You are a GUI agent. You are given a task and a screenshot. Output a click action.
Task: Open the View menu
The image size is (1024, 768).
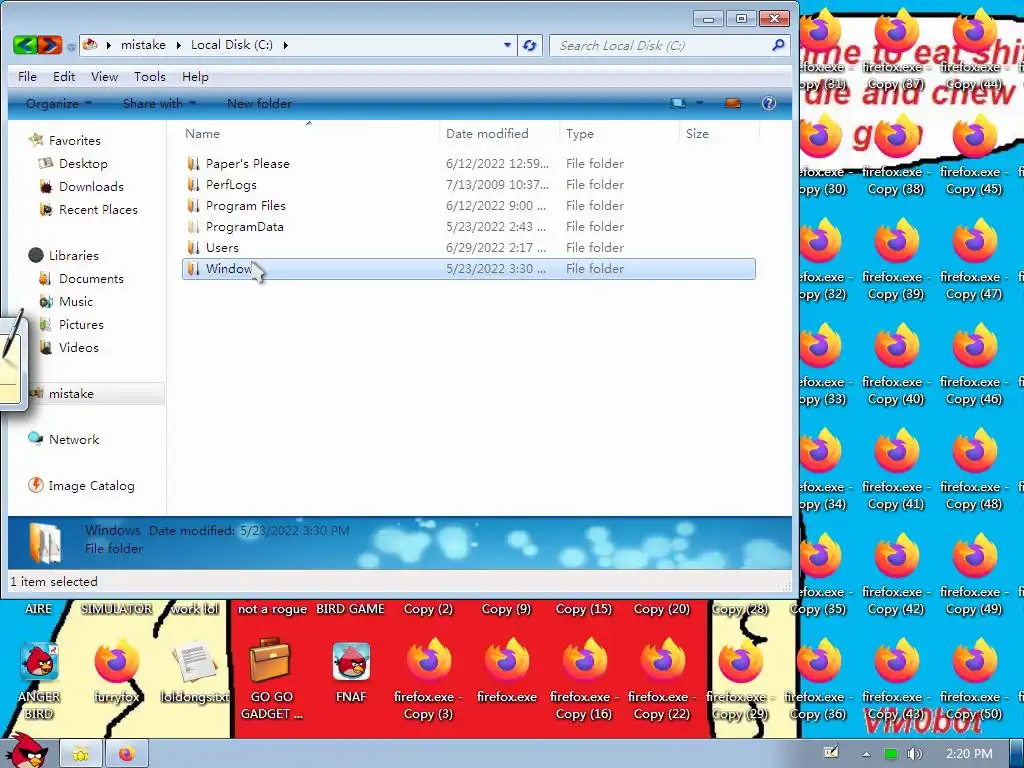tap(104, 76)
